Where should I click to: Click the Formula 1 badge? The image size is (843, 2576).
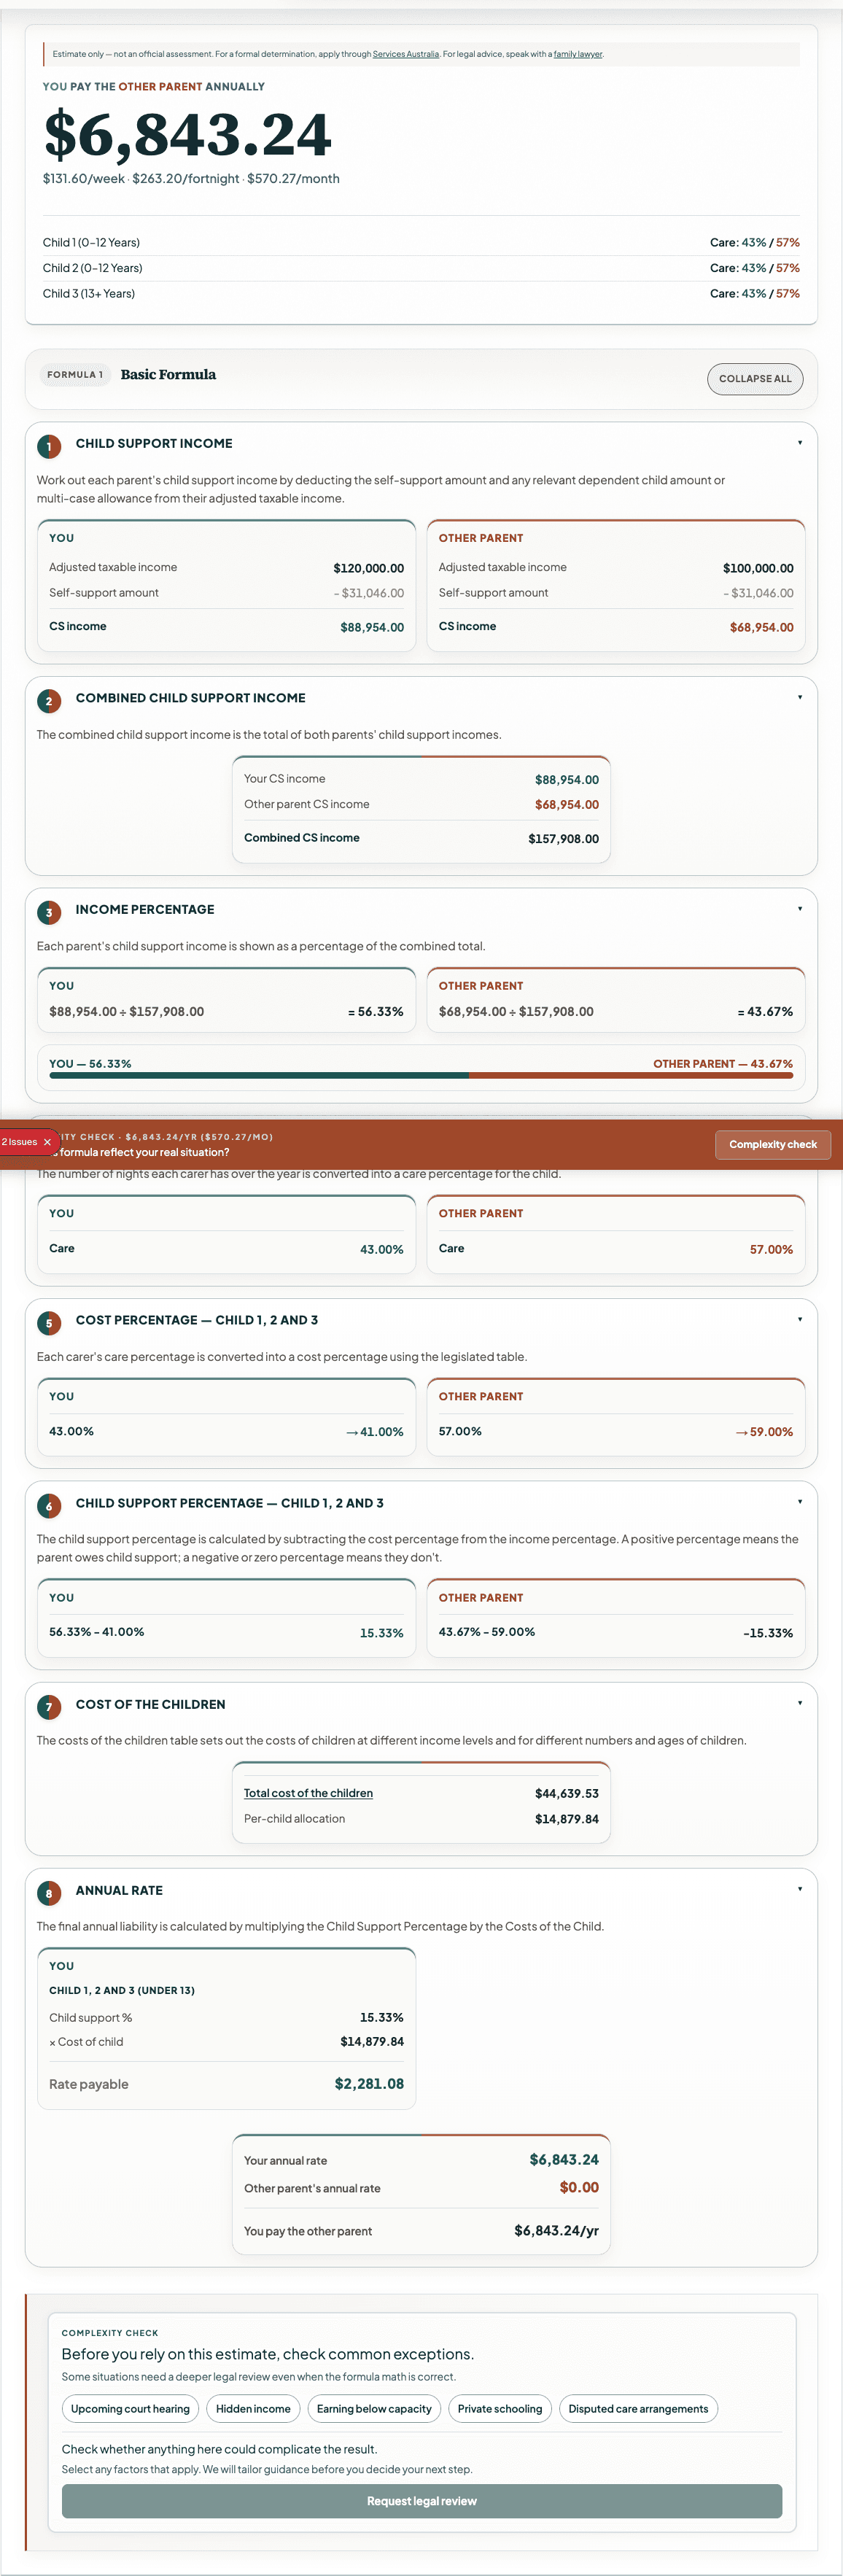coord(75,375)
